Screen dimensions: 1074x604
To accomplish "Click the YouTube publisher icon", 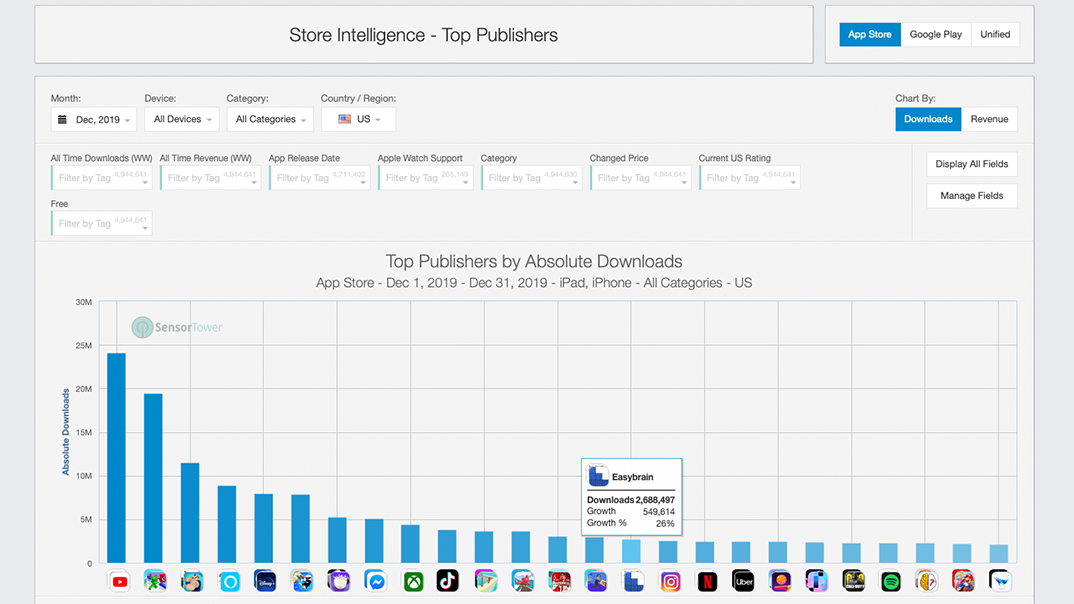I will [x=119, y=581].
